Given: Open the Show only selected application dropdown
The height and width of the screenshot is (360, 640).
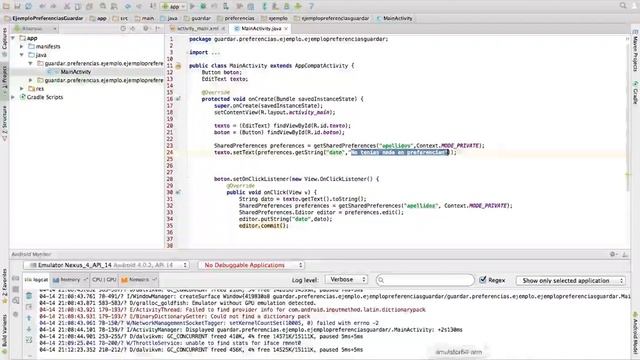Looking at the screenshot, I should click(571, 280).
